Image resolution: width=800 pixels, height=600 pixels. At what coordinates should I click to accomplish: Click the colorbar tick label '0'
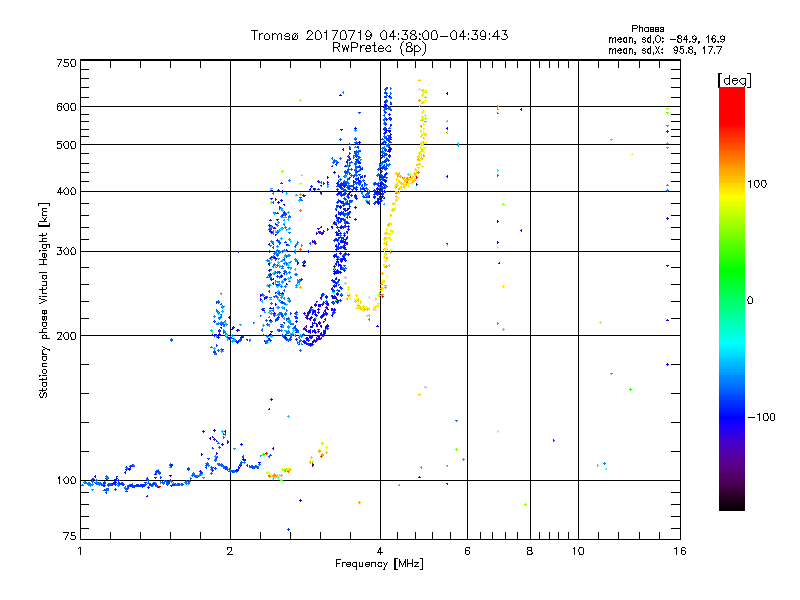[750, 301]
